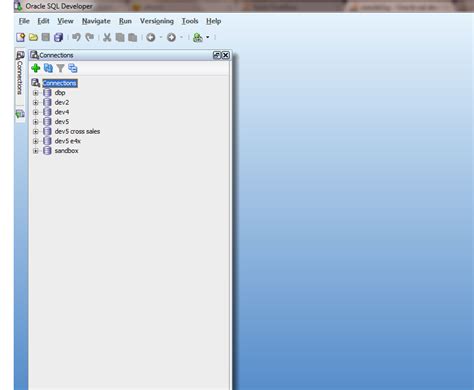
Task: Click the database icon beside dev5 e4x
Action: [47, 141]
